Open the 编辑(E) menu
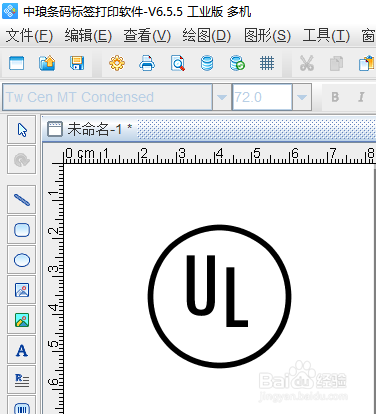The image size is (376, 414). click(88, 36)
